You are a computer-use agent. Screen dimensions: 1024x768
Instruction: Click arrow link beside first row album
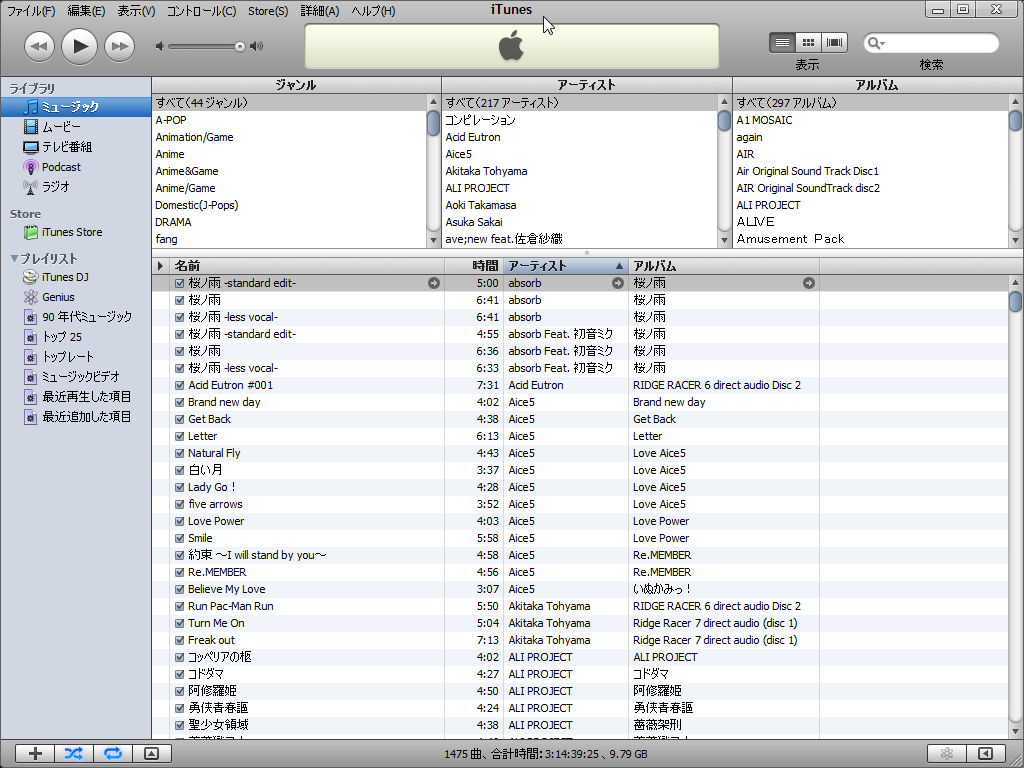click(x=808, y=283)
